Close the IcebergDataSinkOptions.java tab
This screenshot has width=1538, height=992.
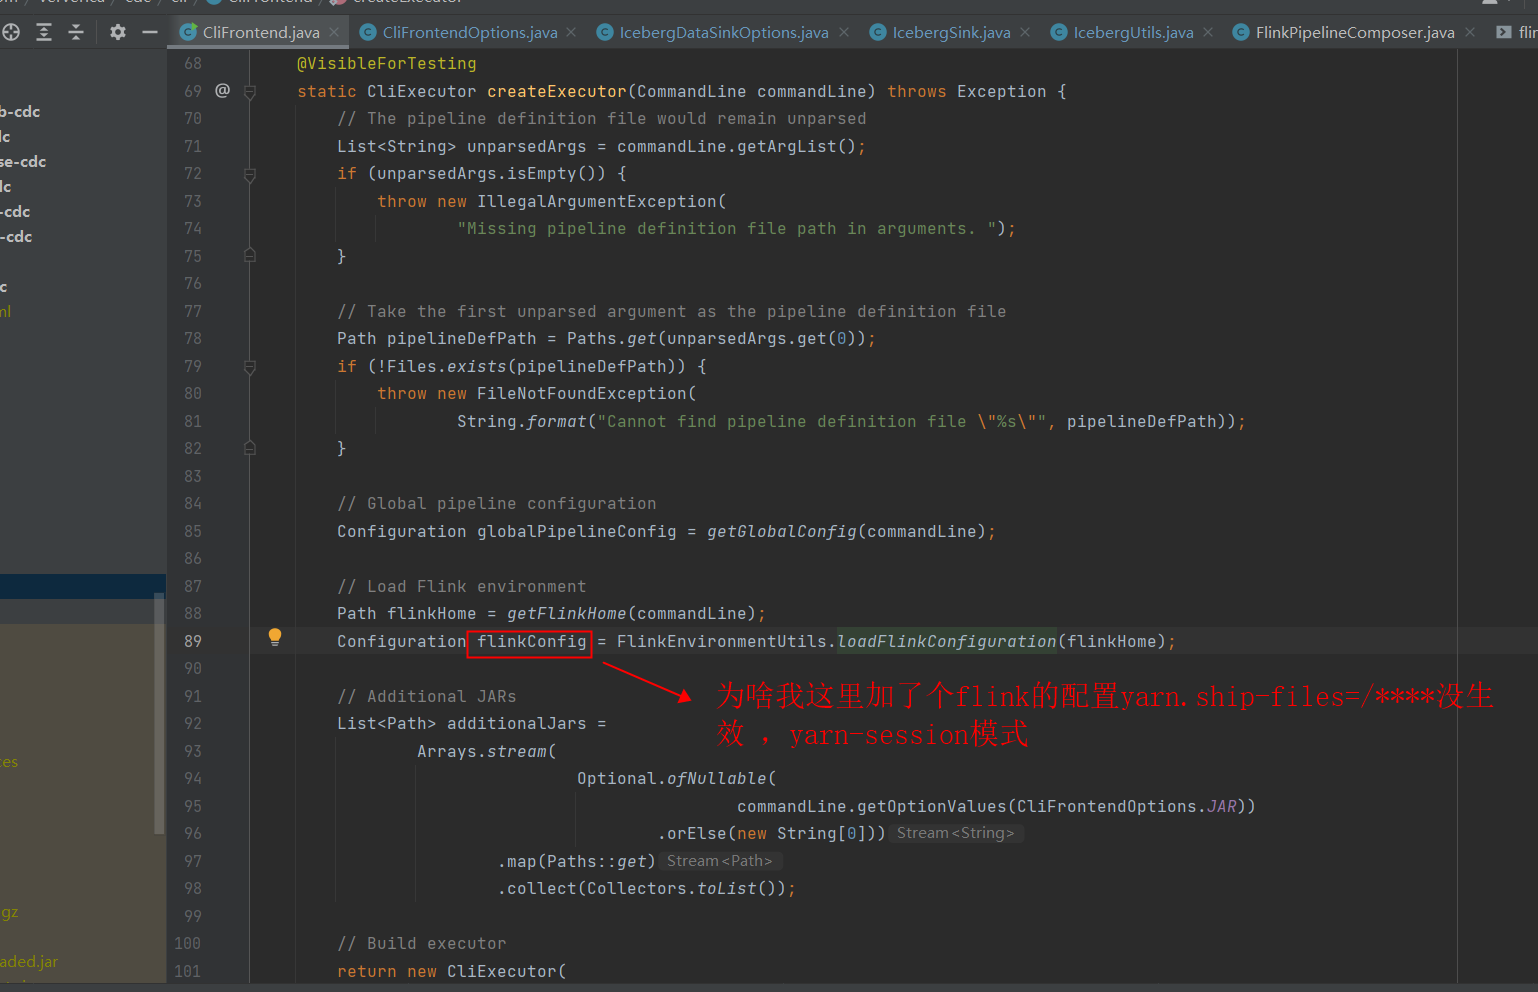pos(844,32)
